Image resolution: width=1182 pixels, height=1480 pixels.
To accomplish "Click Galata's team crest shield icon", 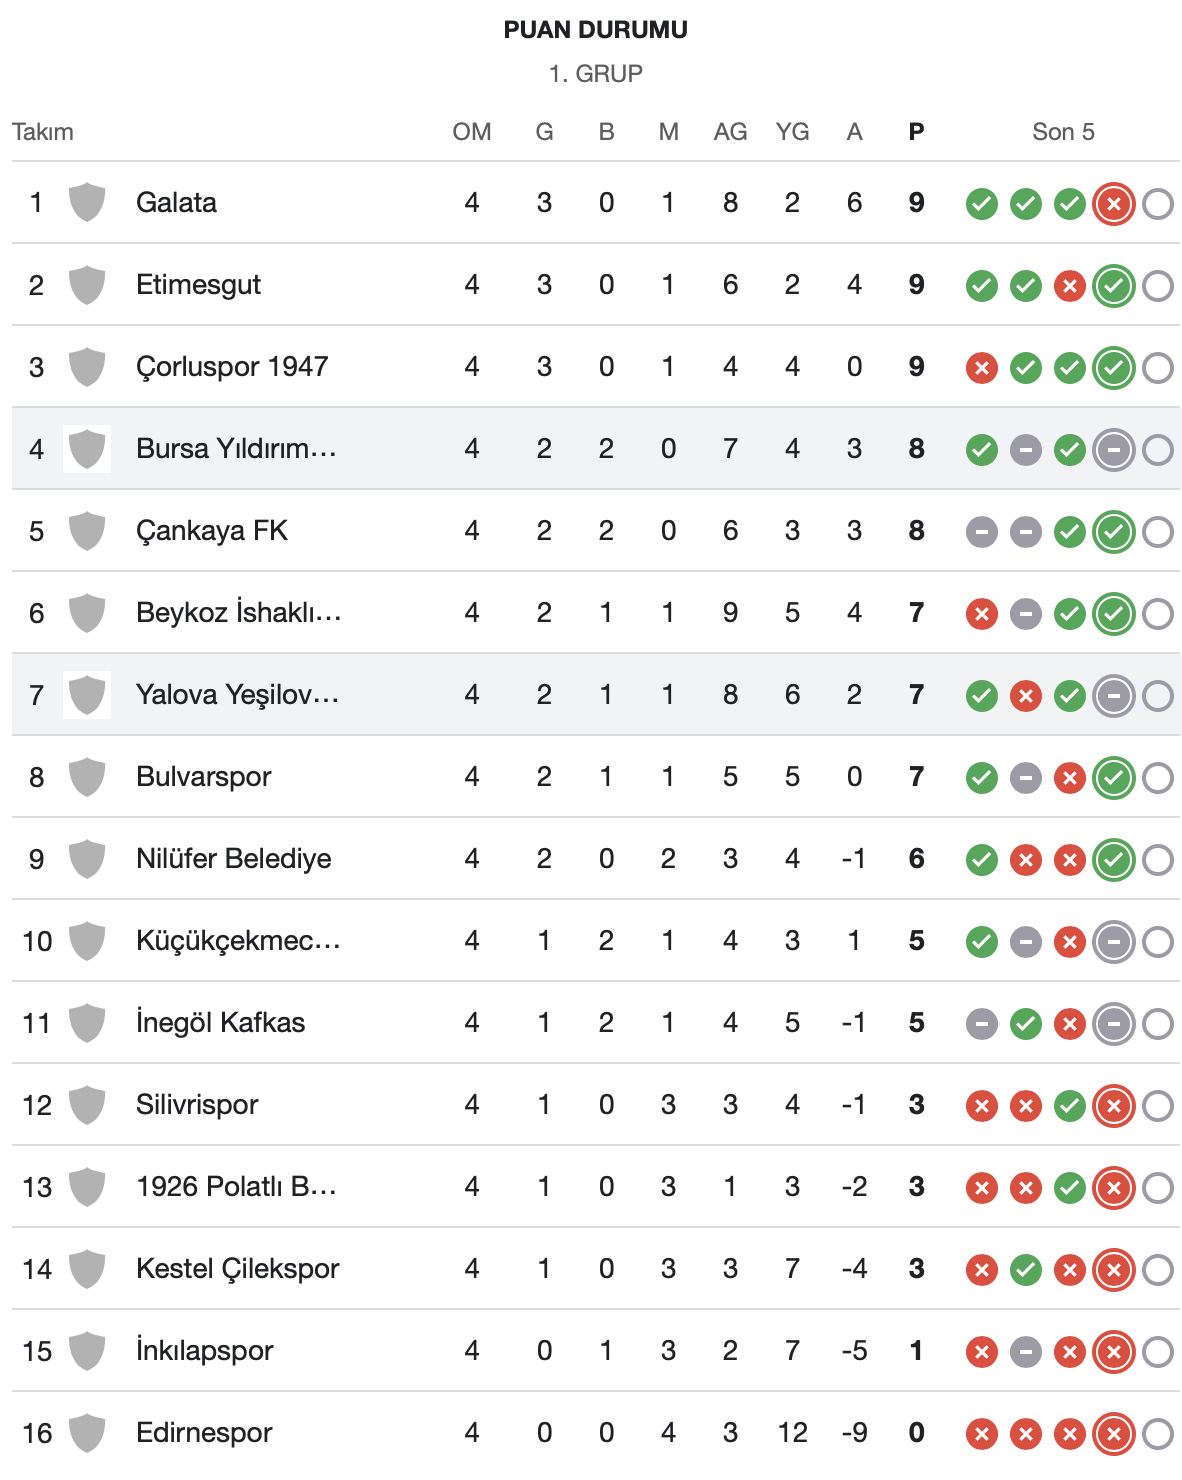I will 87,203.
